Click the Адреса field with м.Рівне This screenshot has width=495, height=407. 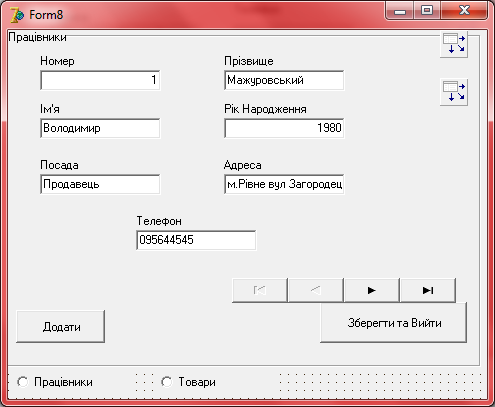click(284, 184)
